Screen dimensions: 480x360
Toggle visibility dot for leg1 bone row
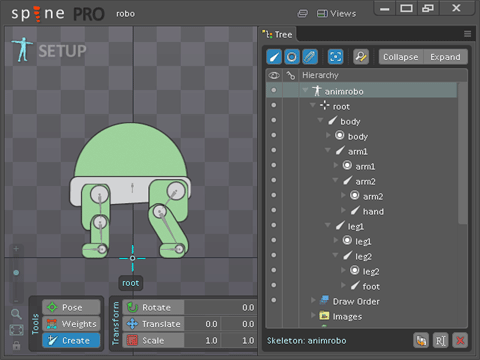274,225
